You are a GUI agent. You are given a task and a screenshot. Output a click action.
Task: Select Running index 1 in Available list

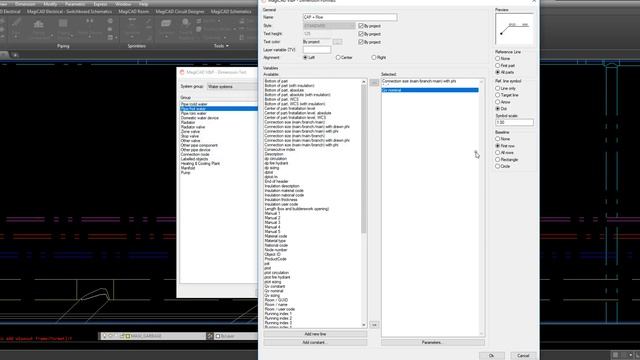click(x=278, y=313)
